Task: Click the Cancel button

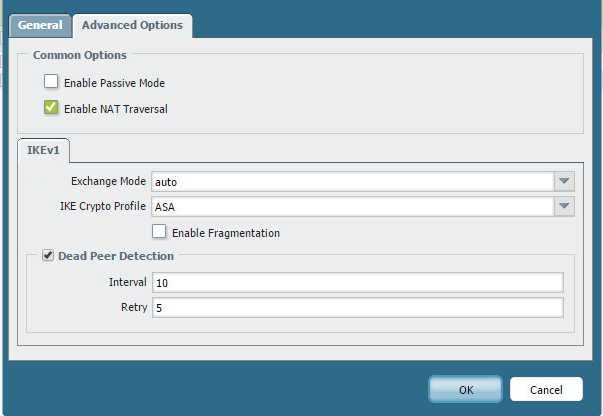Action: click(x=545, y=388)
